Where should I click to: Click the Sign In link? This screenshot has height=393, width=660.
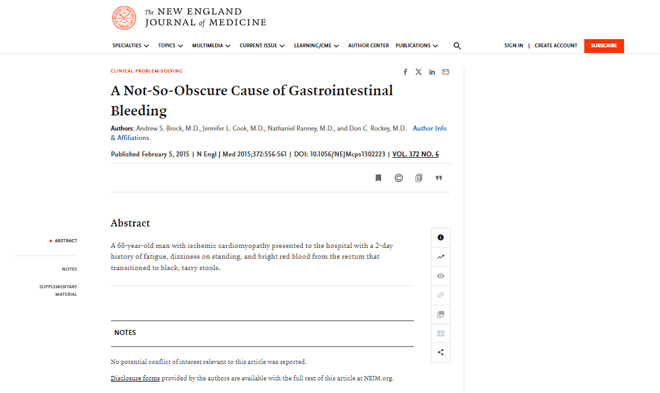tap(514, 45)
